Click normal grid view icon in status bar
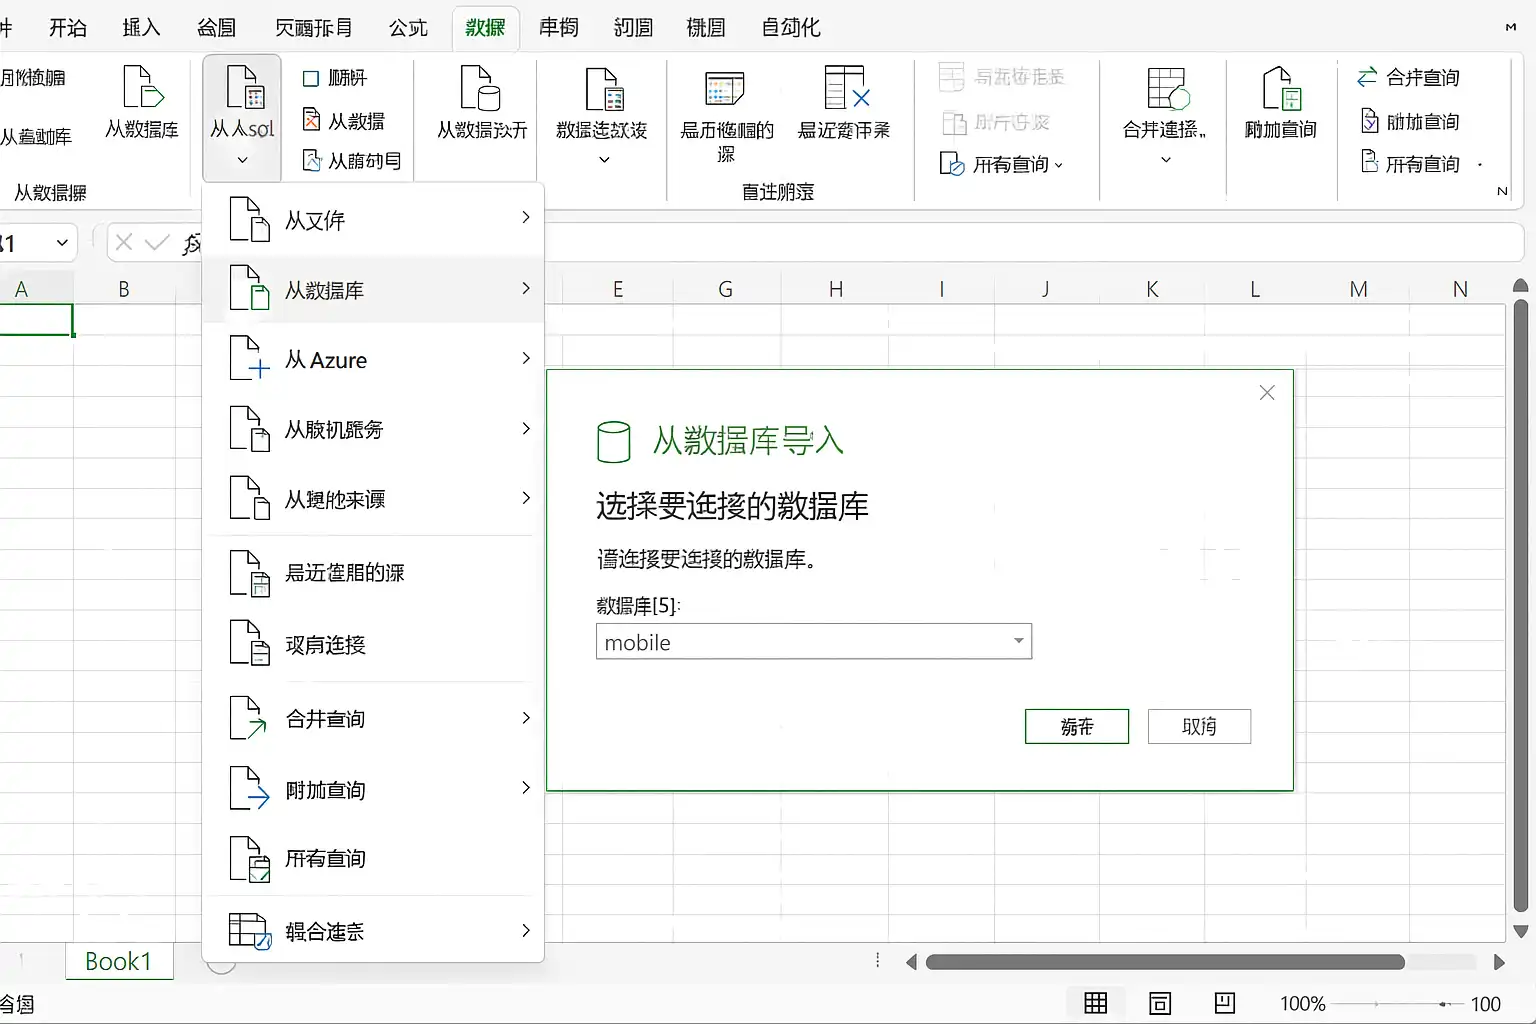 [x=1096, y=1003]
